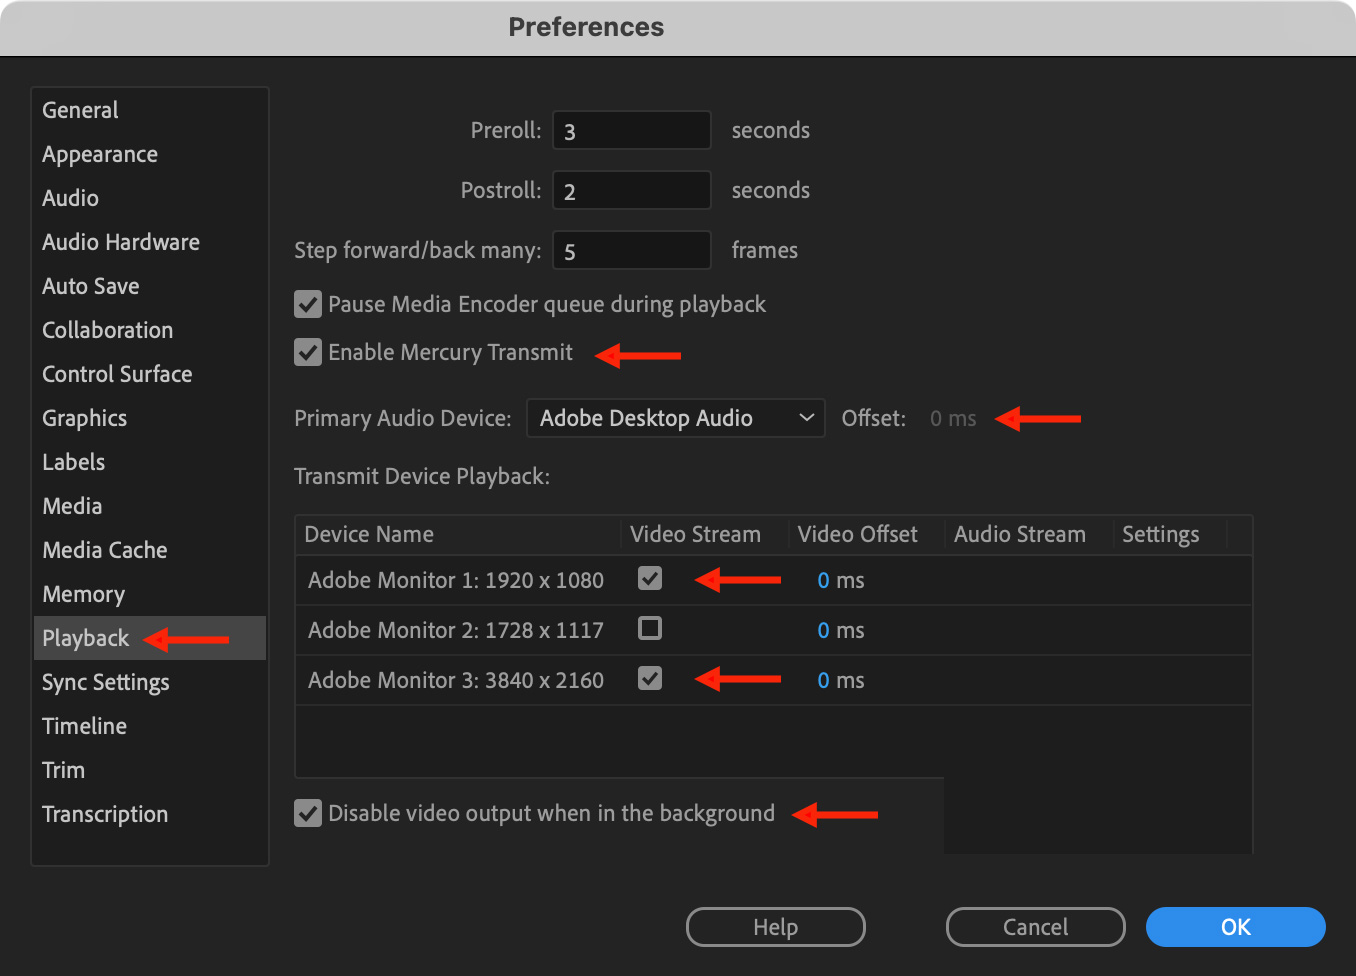Click the Audio Stream column header
1356x976 pixels.
tap(1029, 535)
